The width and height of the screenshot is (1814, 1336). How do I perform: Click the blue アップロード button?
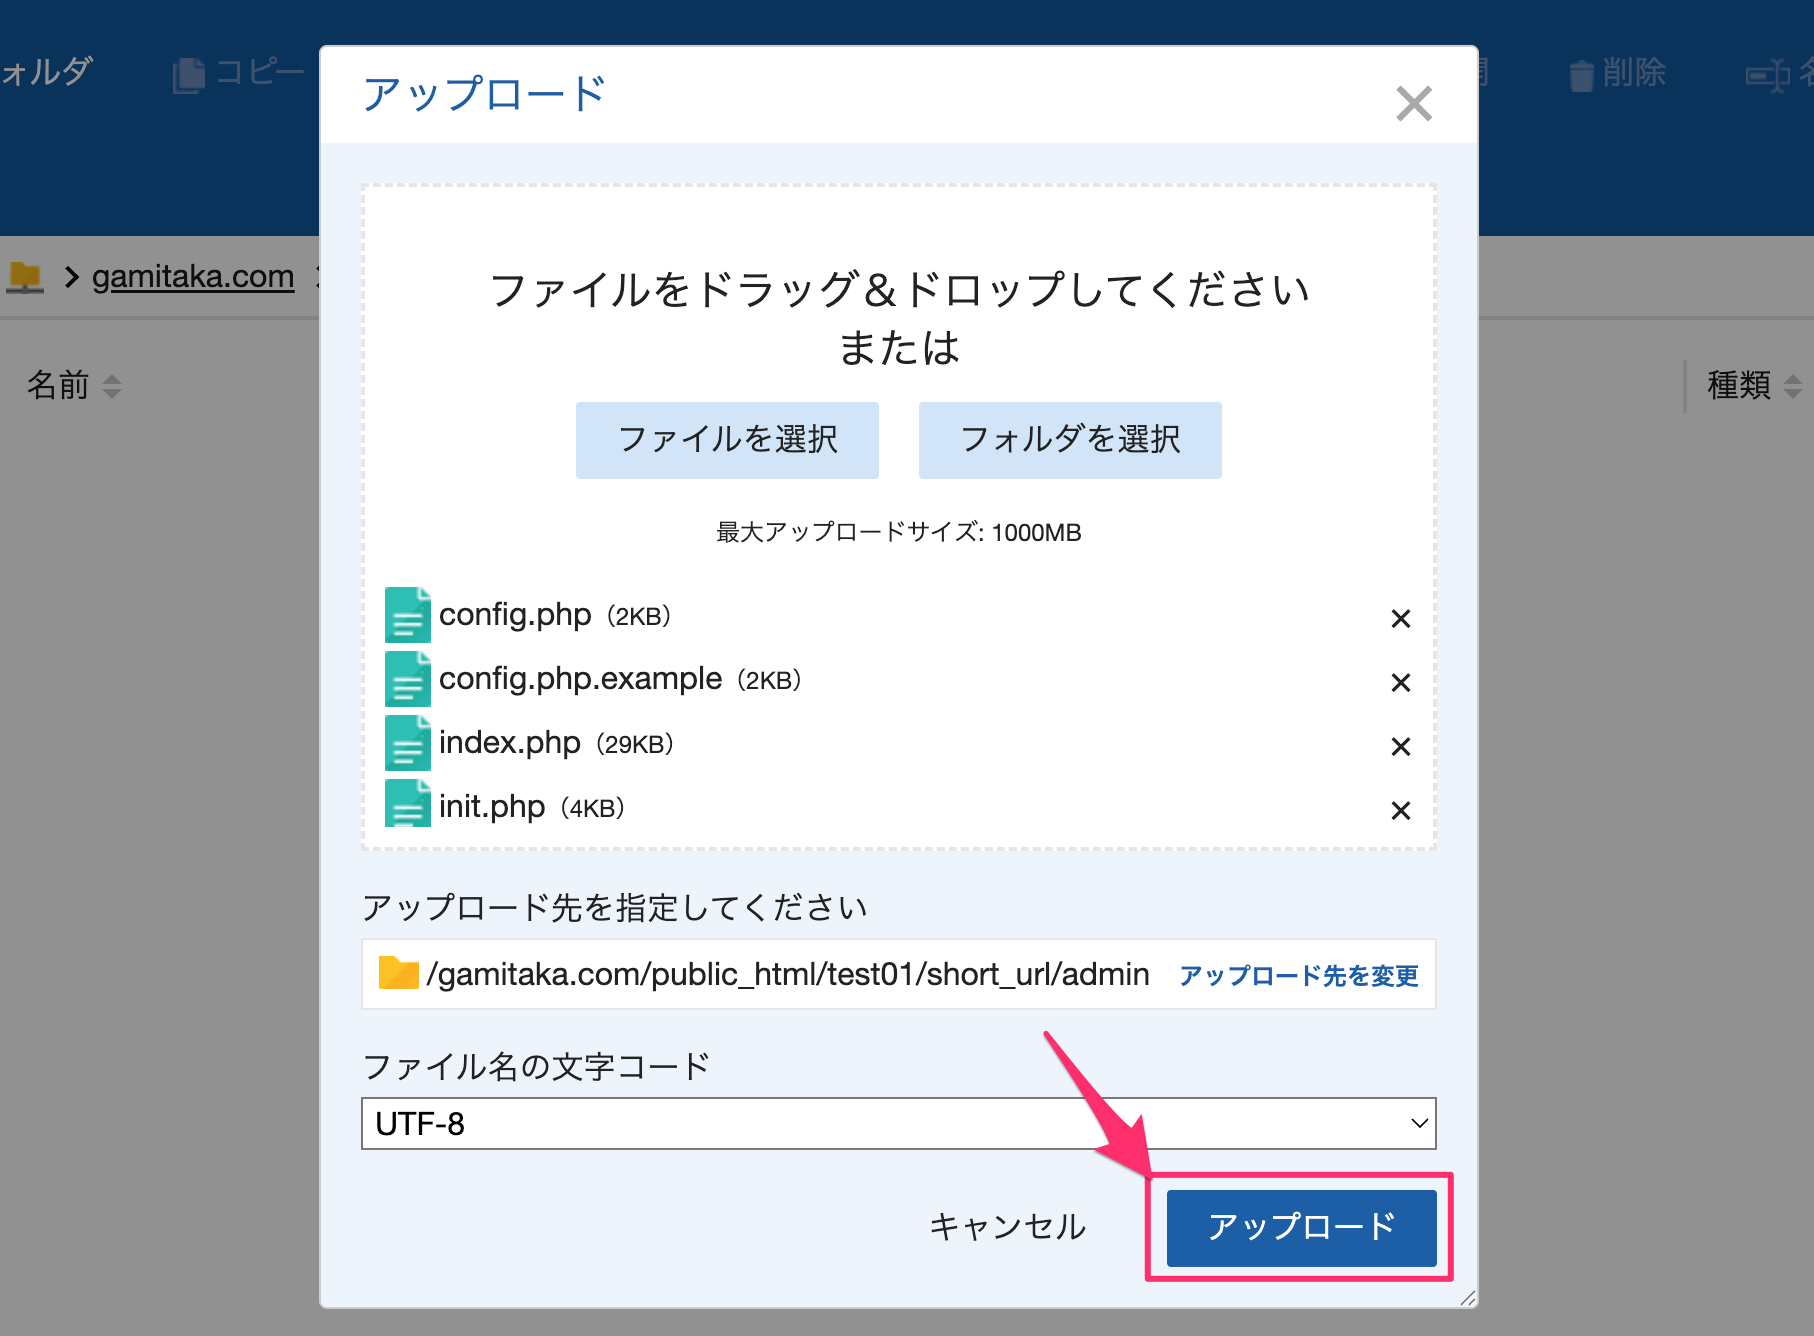pyautogui.click(x=1300, y=1227)
